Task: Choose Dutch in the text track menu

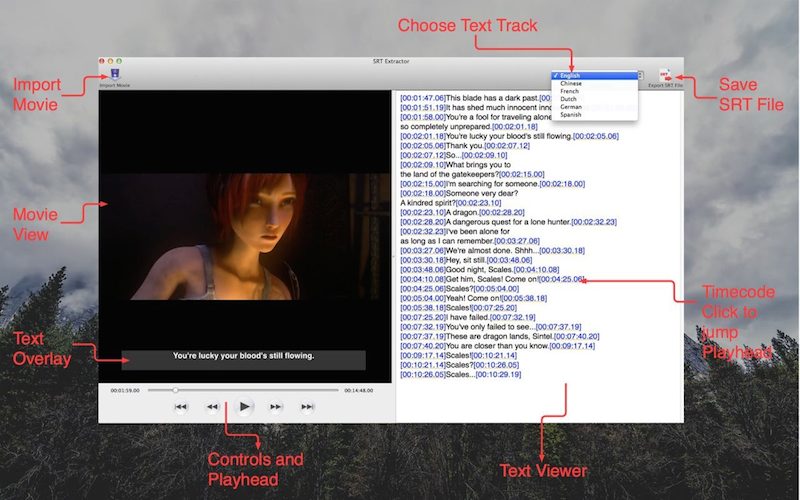Action: [594, 99]
